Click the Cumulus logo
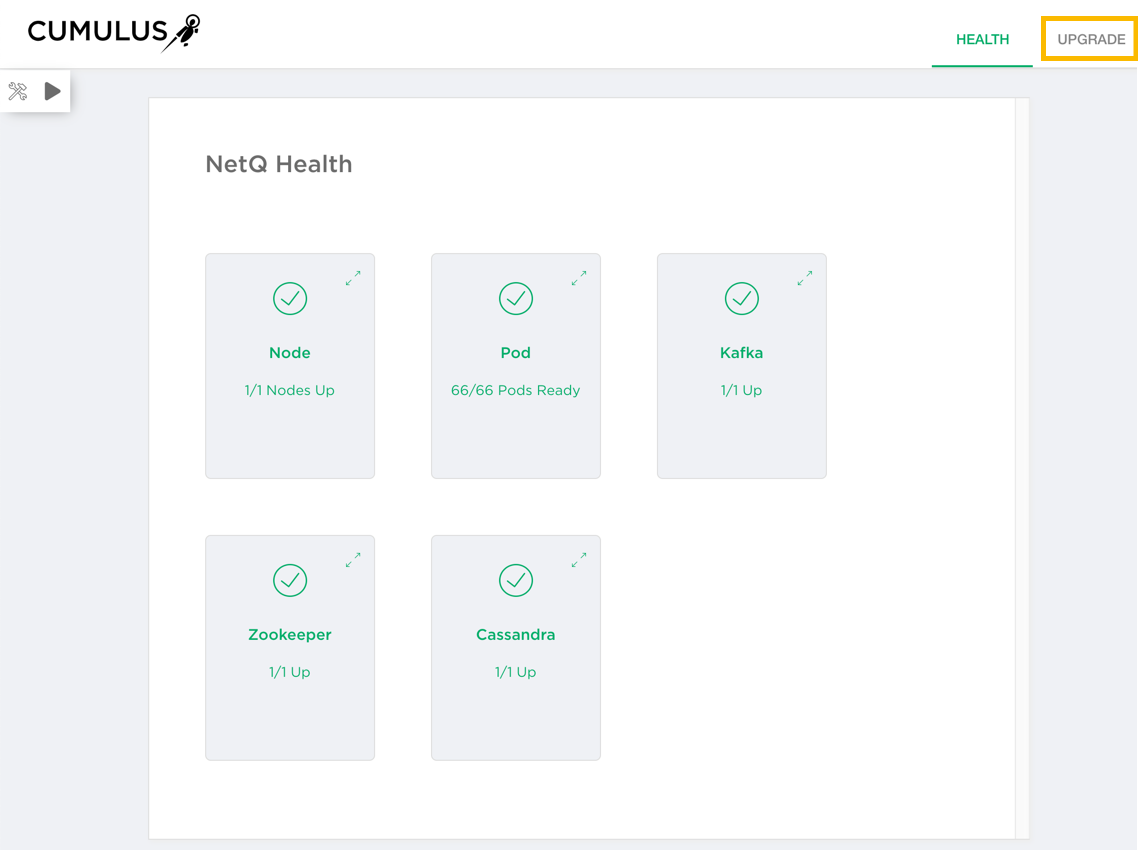Viewport: 1138px width, 850px height. point(113,33)
